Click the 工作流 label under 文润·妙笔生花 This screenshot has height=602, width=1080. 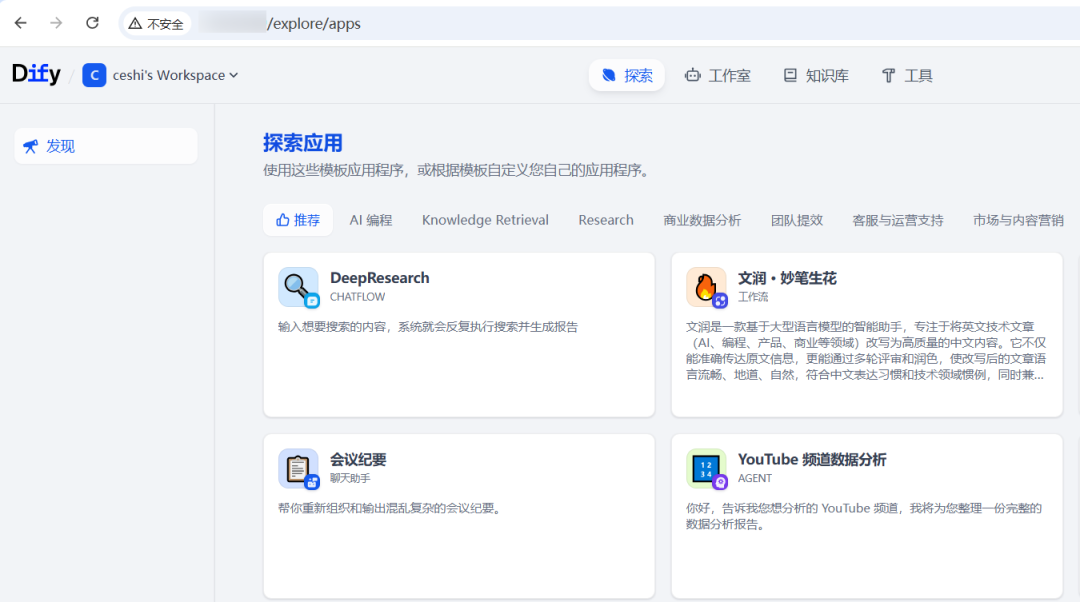pyautogui.click(x=753, y=297)
